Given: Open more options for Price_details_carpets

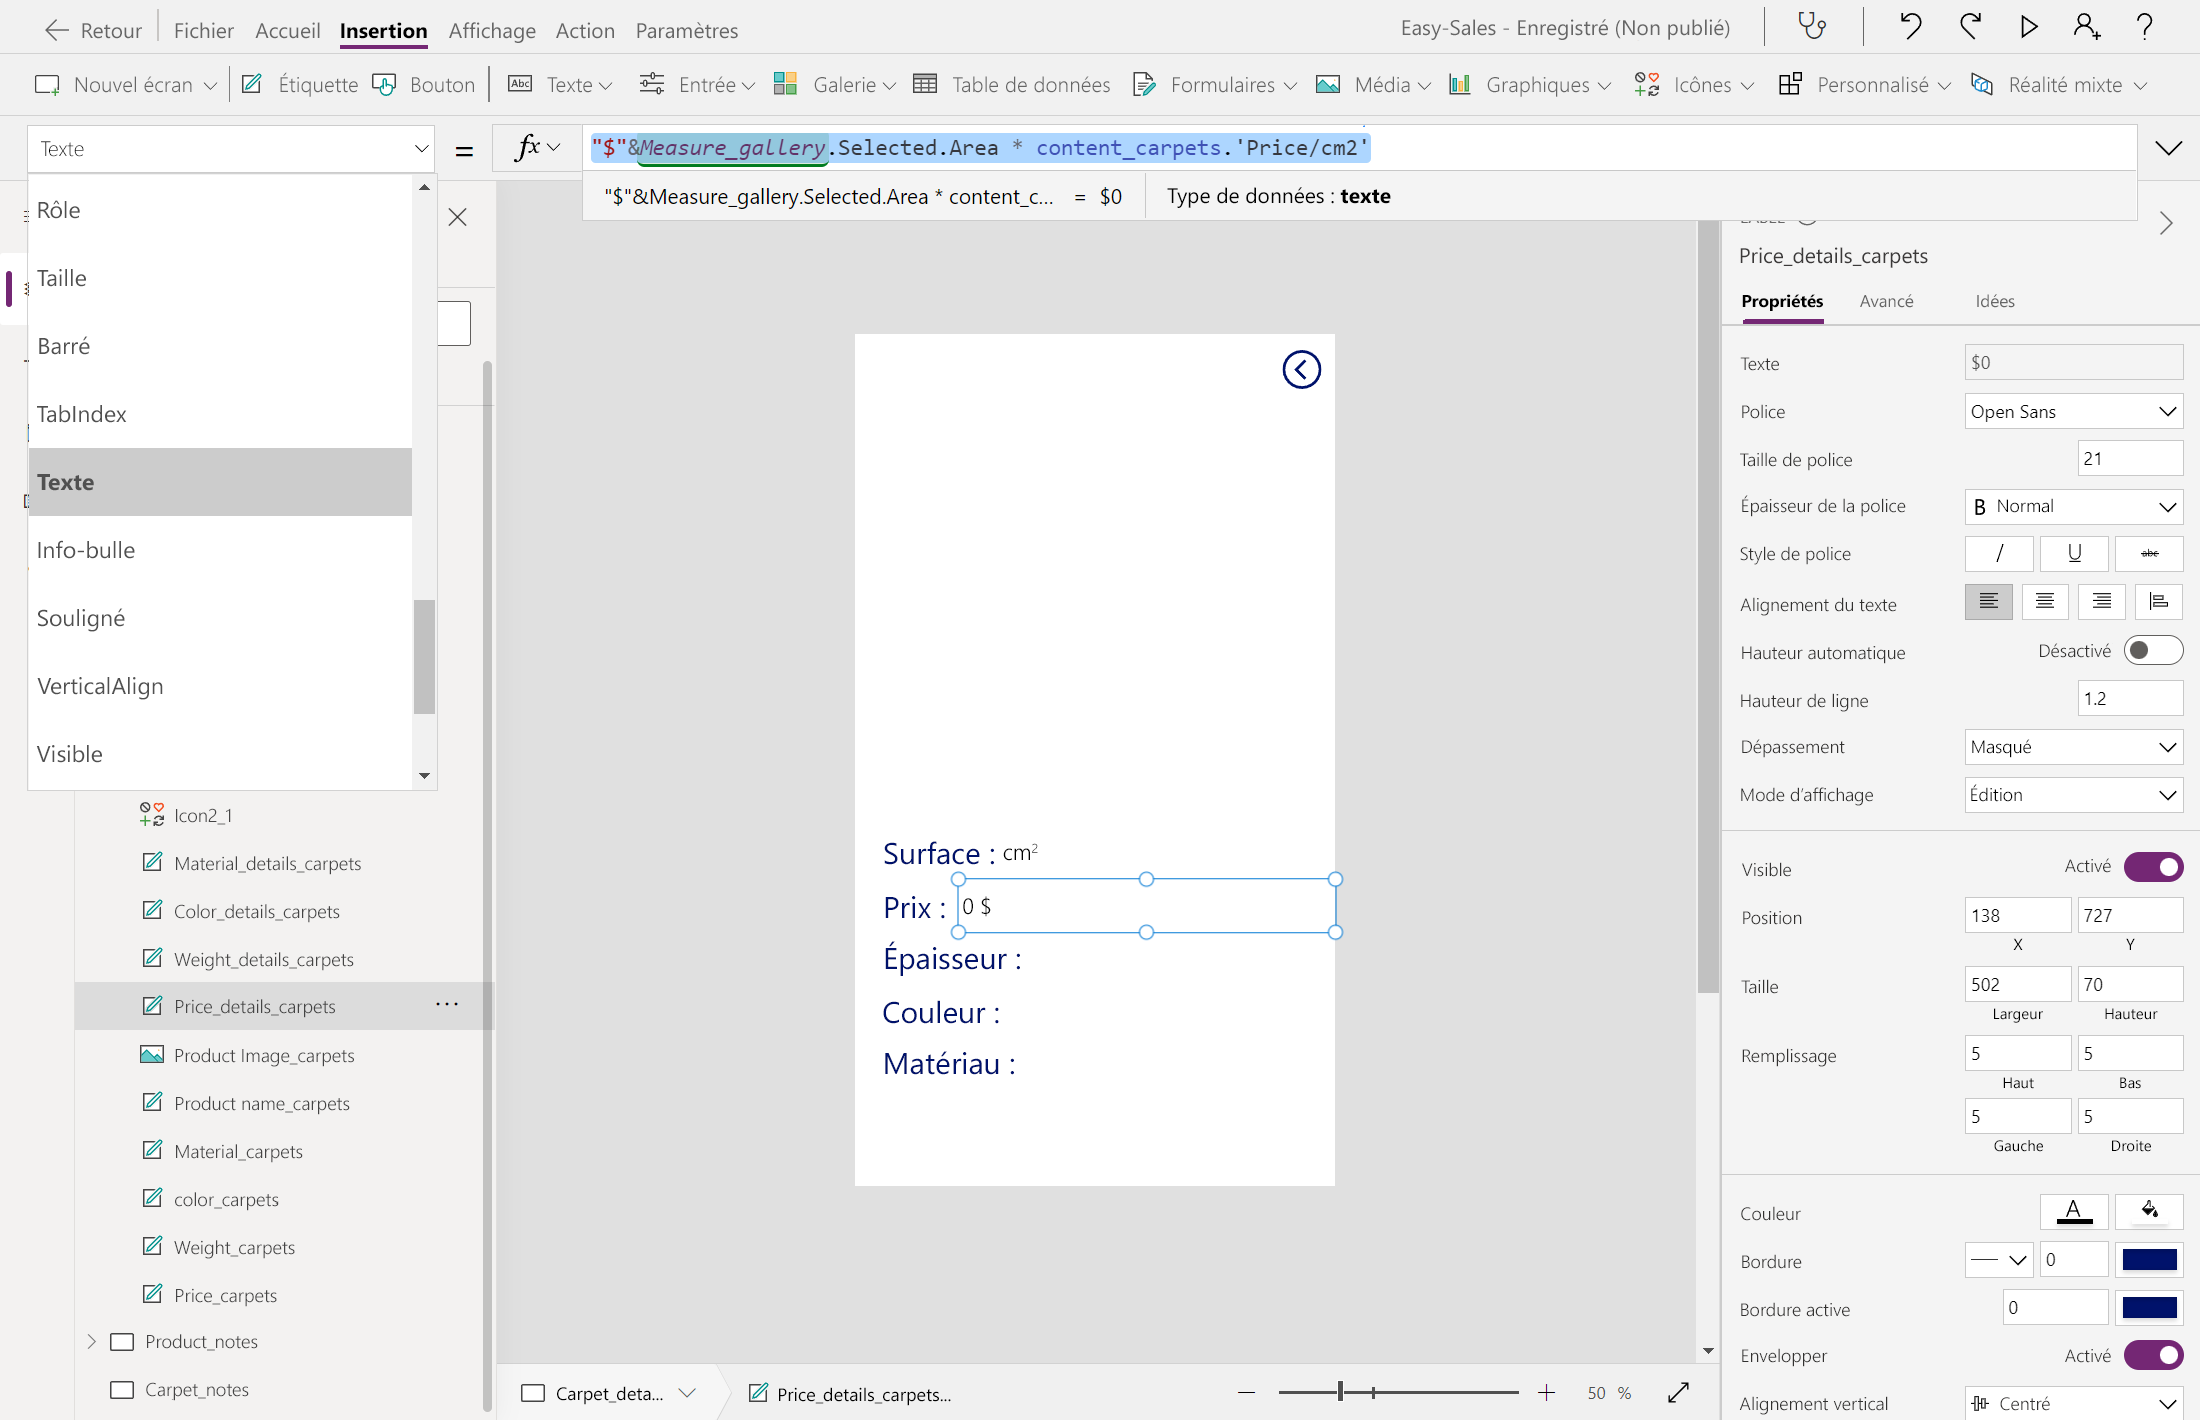Looking at the screenshot, I should click(x=447, y=1004).
